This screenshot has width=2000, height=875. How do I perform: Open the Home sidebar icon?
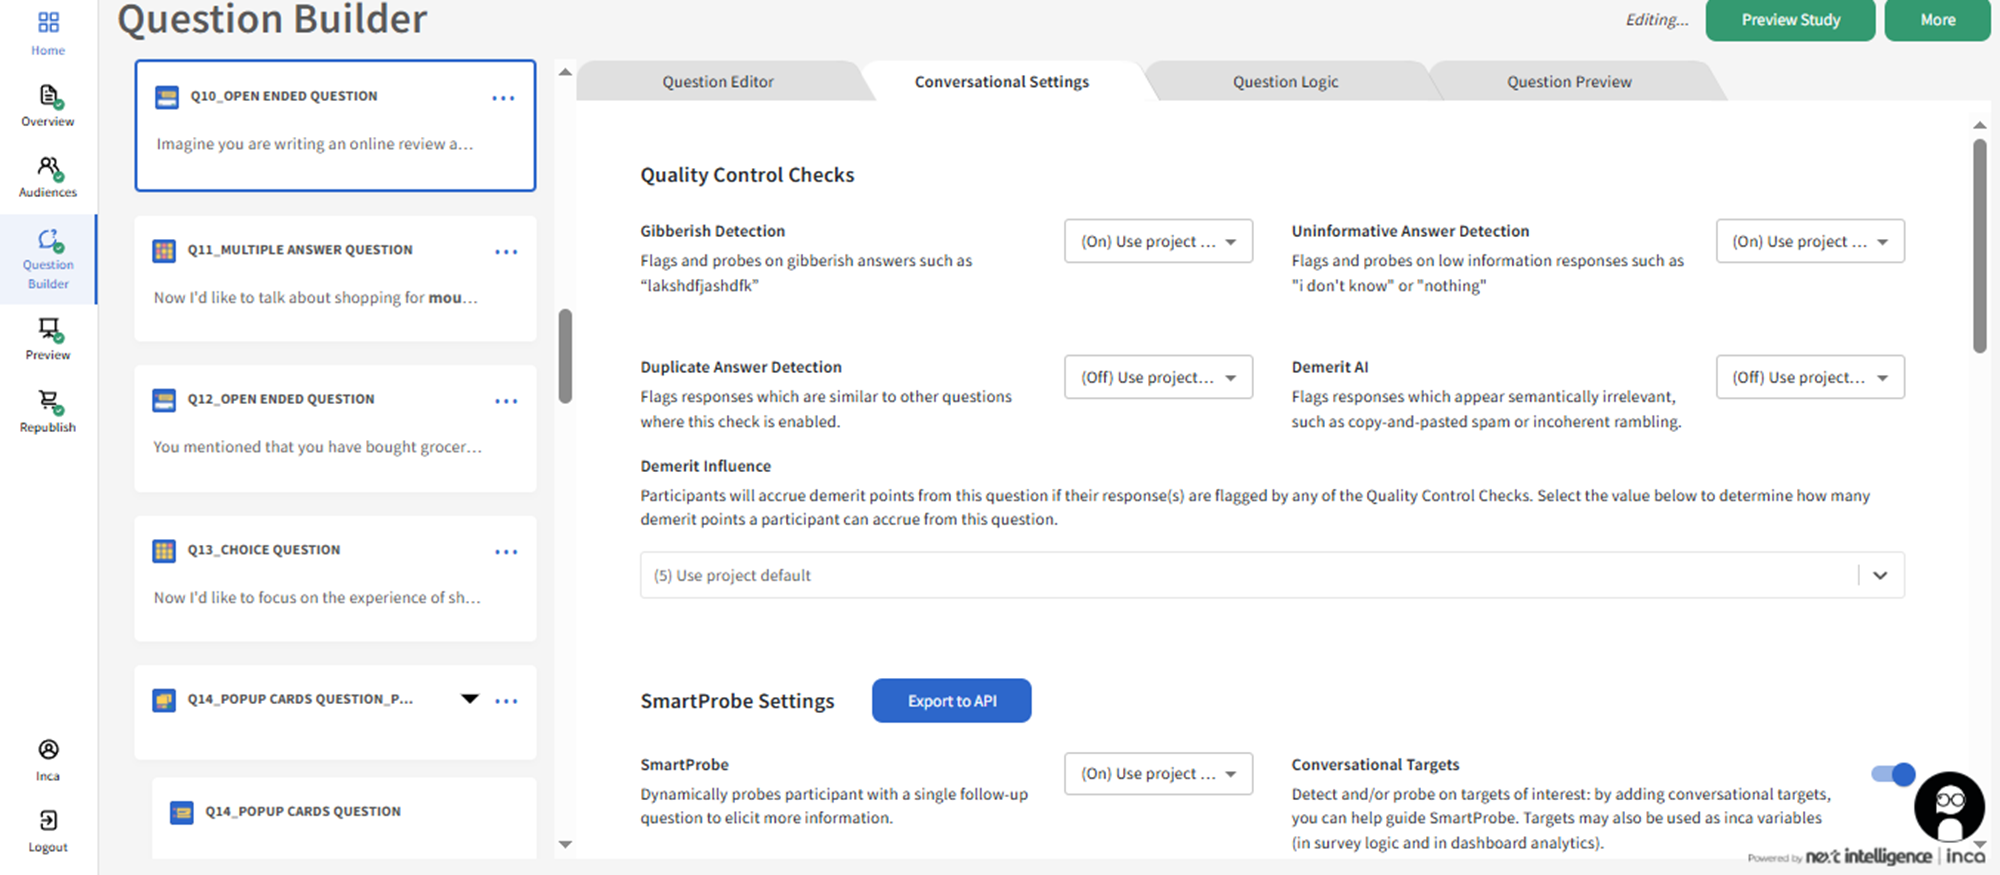tap(48, 23)
